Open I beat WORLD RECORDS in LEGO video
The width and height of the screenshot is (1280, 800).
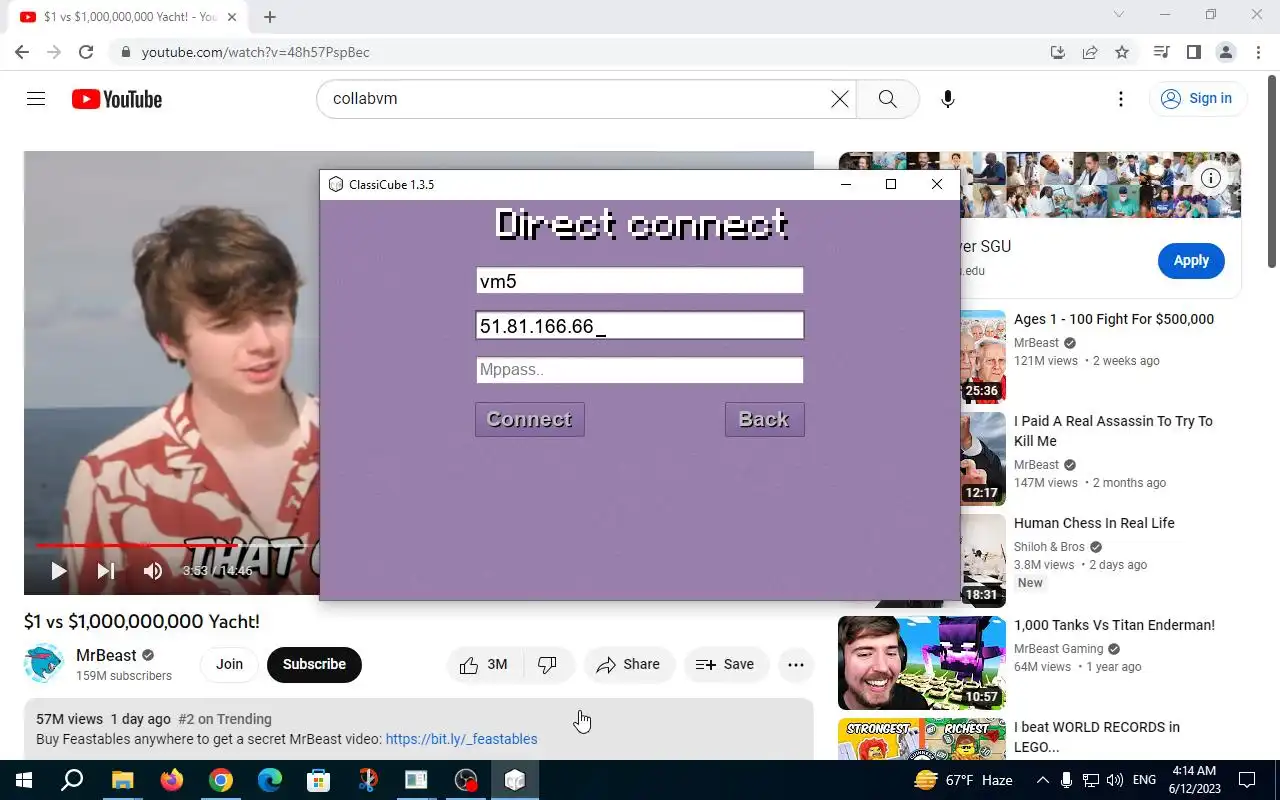tap(1097, 737)
